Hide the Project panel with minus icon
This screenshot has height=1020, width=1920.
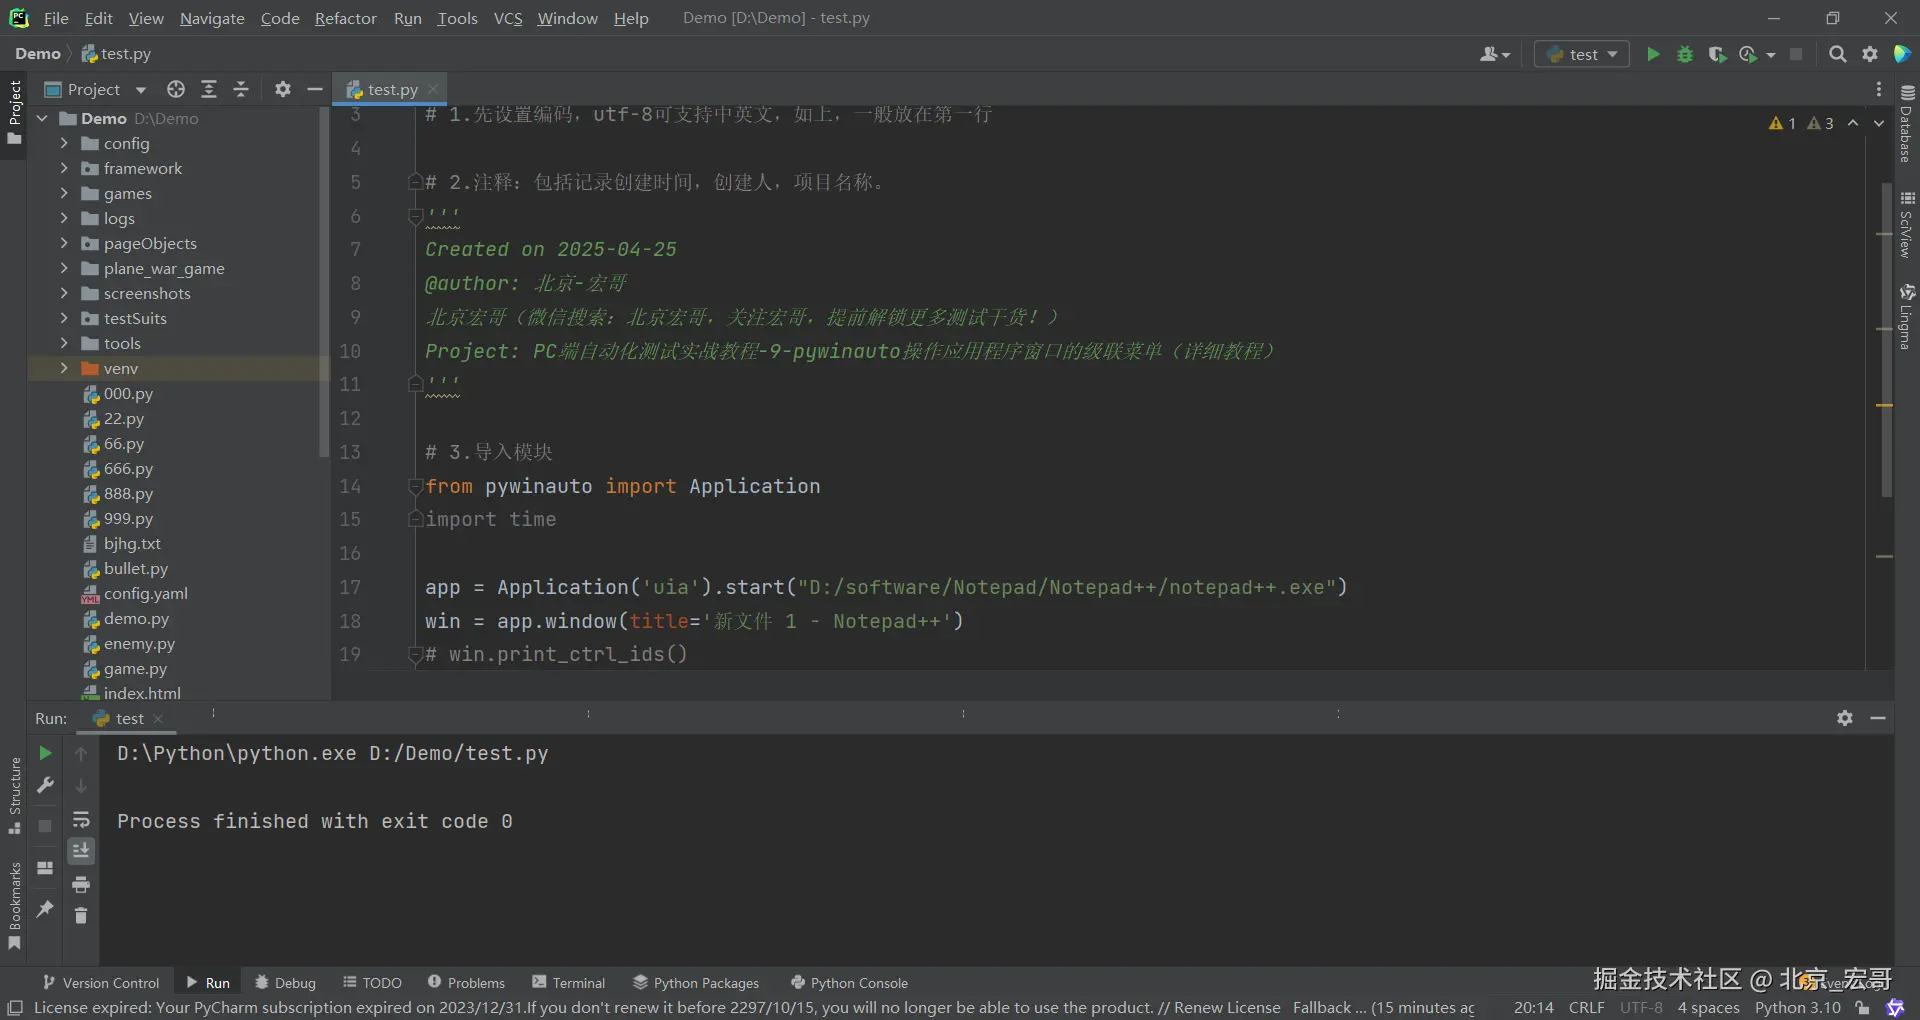(315, 89)
